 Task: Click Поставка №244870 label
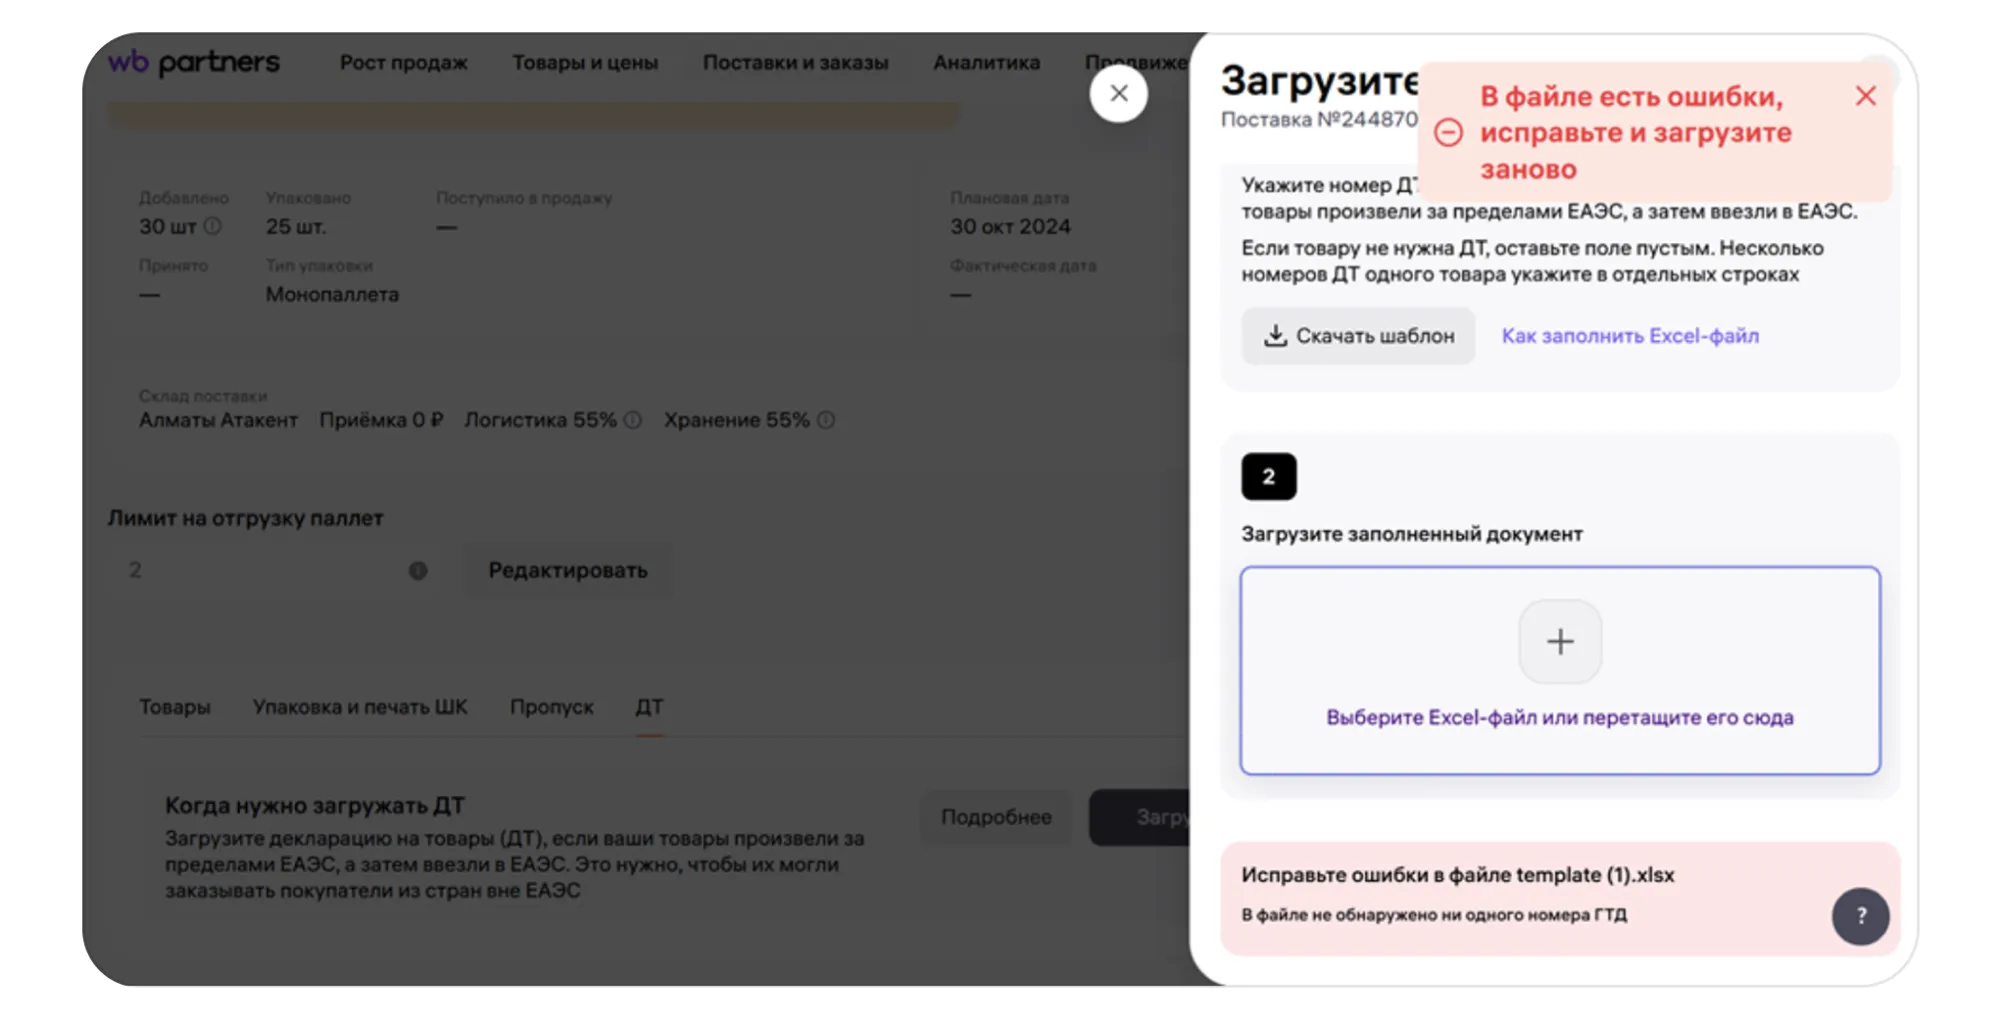(1320, 119)
